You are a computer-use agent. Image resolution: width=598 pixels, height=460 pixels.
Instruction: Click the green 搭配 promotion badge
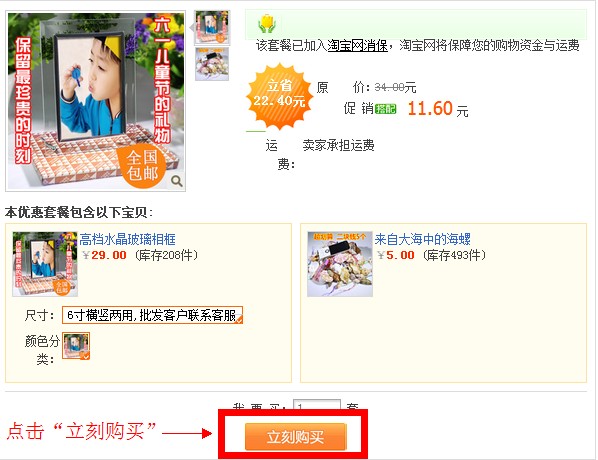(386, 109)
